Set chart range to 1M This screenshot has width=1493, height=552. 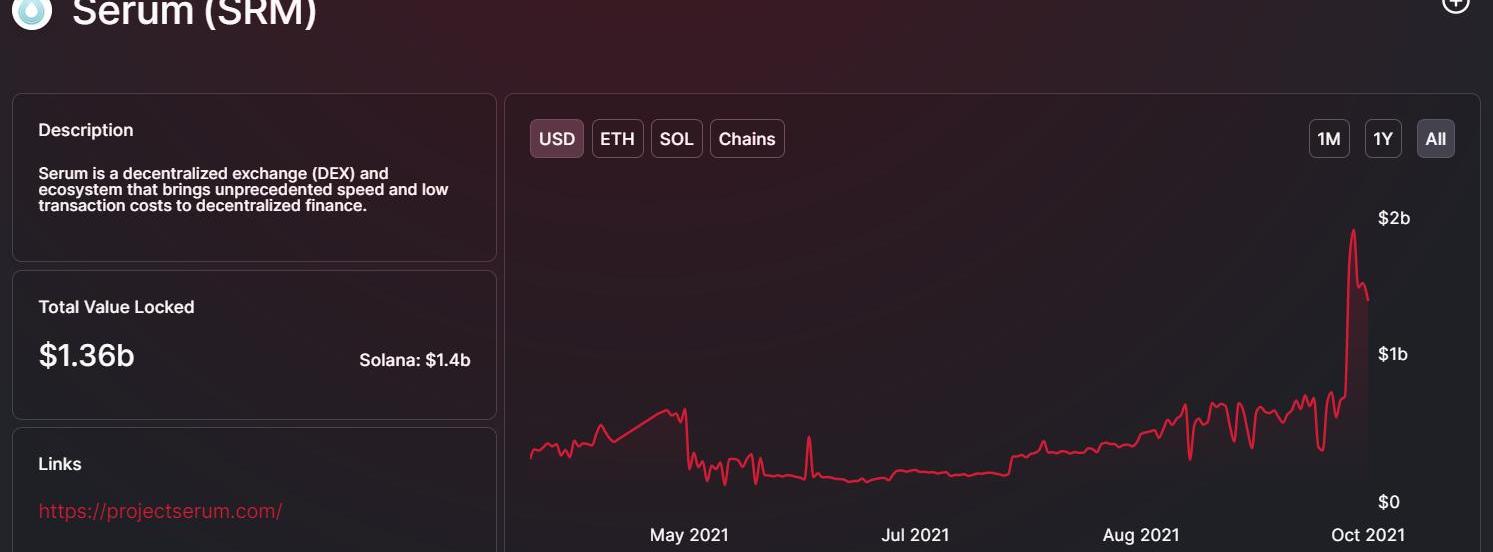tap(1329, 139)
